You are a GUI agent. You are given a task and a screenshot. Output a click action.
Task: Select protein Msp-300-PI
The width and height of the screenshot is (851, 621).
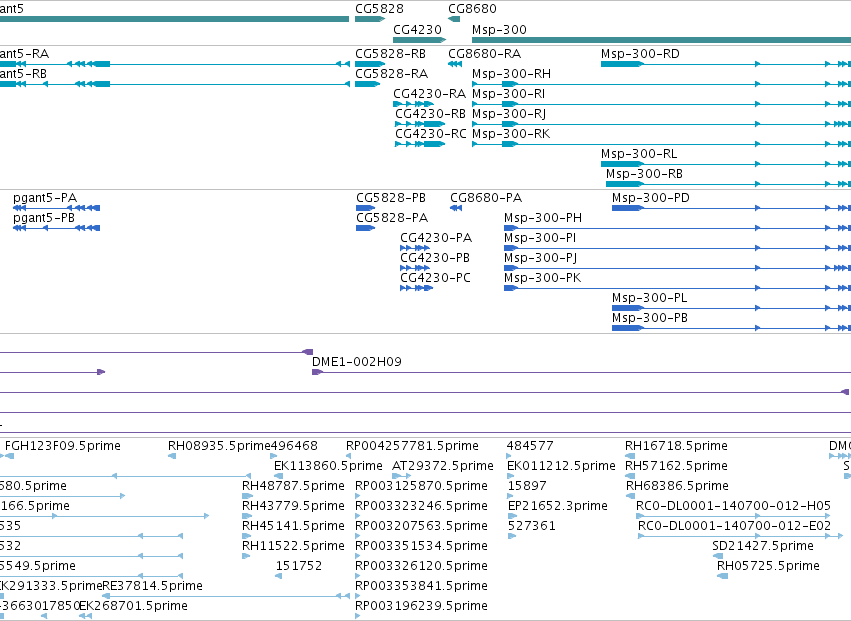pos(540,238)
